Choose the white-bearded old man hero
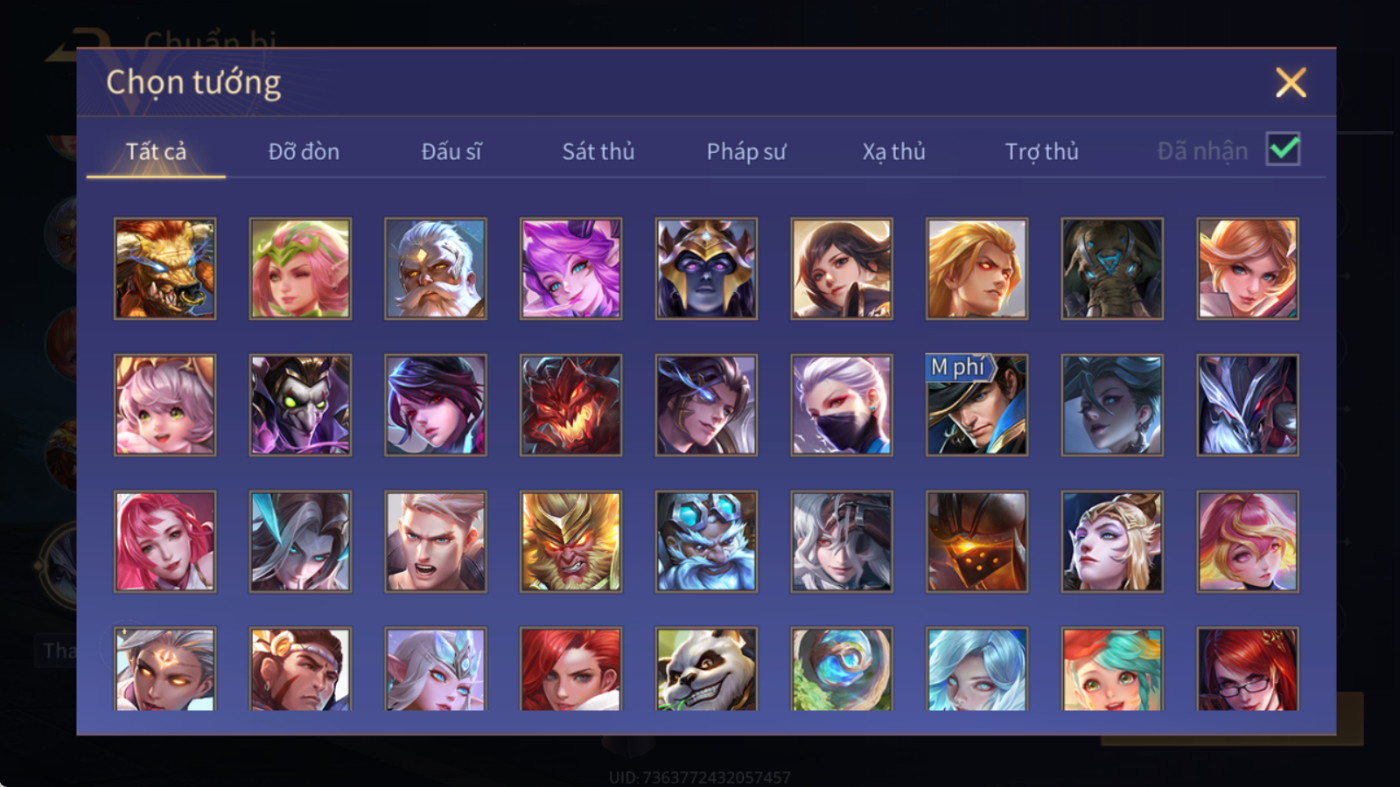This screenshot has width=1400, height=787. [x=435, y=269]
